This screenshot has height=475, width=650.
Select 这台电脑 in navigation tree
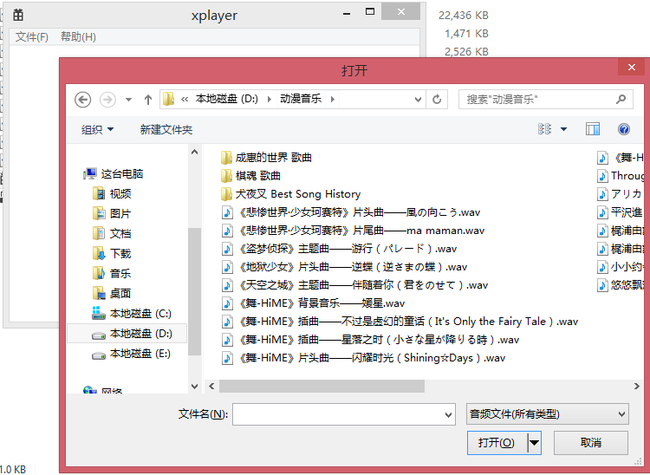click(x=113, y=174)
